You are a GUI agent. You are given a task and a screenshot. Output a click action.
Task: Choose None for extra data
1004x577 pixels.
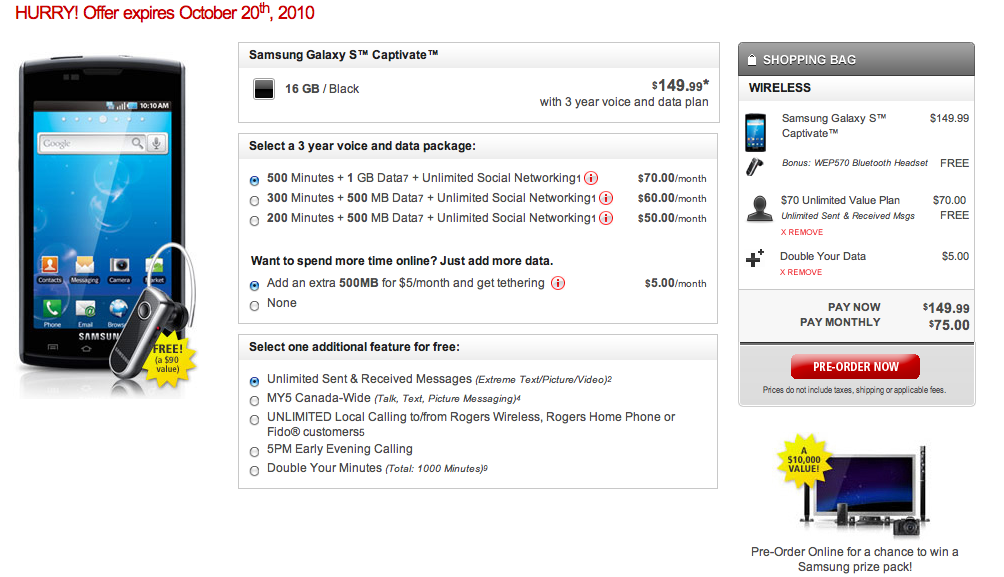coord(255,304)
